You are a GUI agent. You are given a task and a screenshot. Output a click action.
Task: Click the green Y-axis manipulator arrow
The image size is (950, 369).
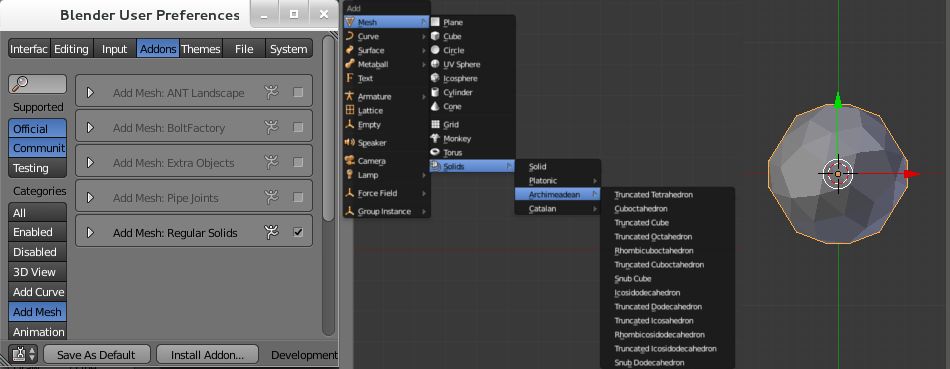pos(839,101)
